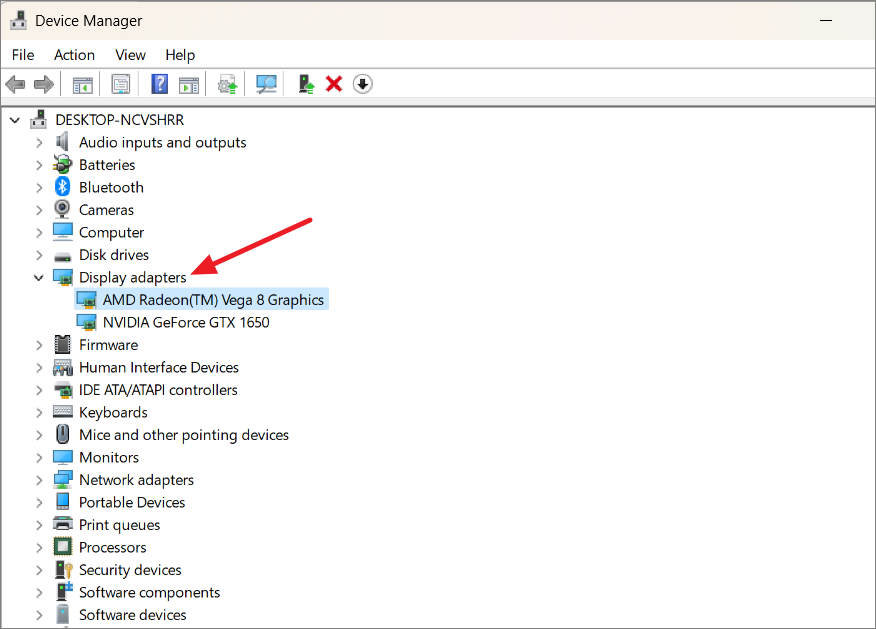Select the DESKTOP-NCVSHRR computer name
The image size is (876, 629).
pyautogui.click(x=120, y=120)
